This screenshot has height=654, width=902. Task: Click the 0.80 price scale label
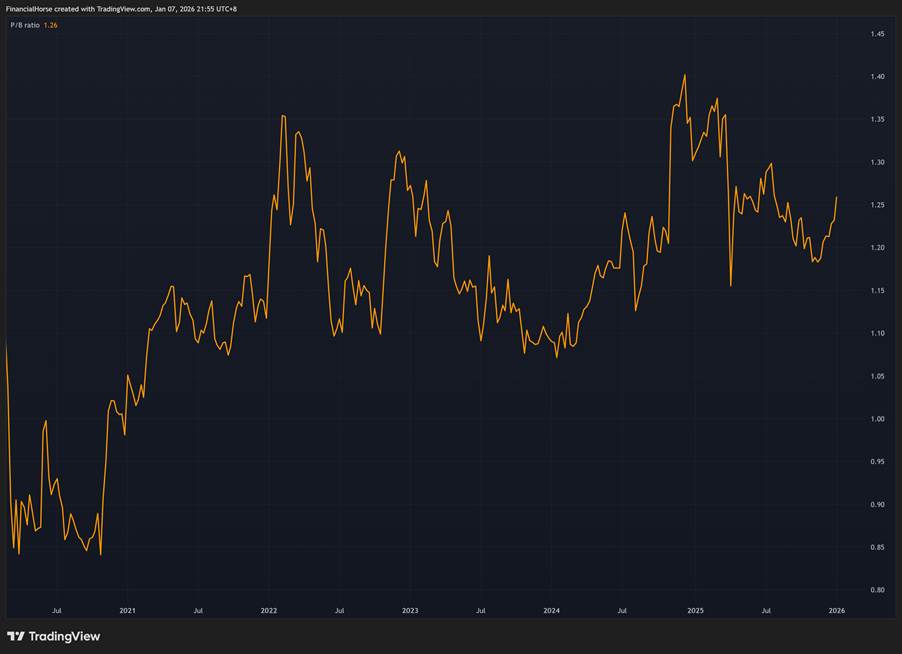coord(877,590)
